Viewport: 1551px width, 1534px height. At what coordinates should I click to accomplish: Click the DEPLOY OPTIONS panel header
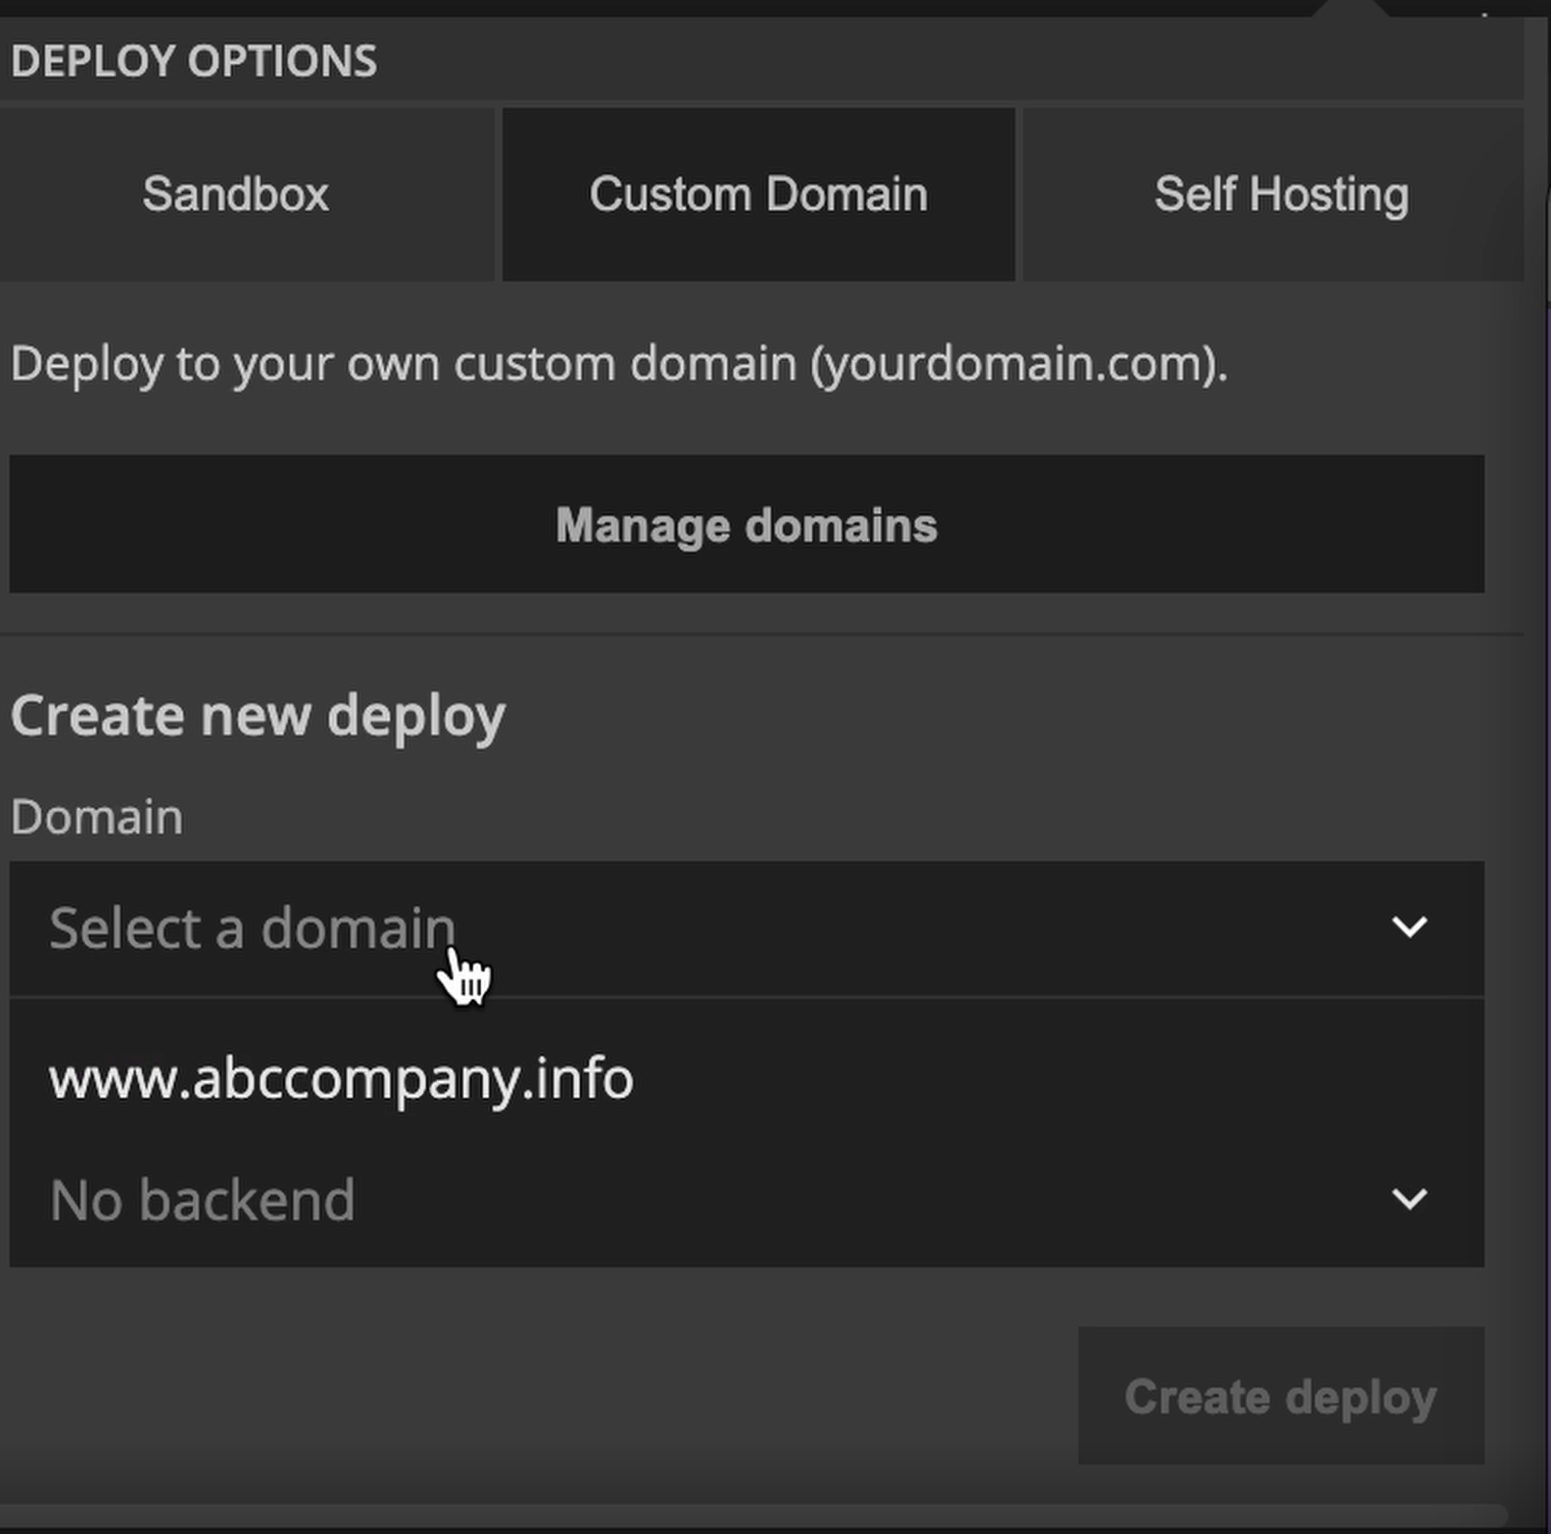coord(194,61)
